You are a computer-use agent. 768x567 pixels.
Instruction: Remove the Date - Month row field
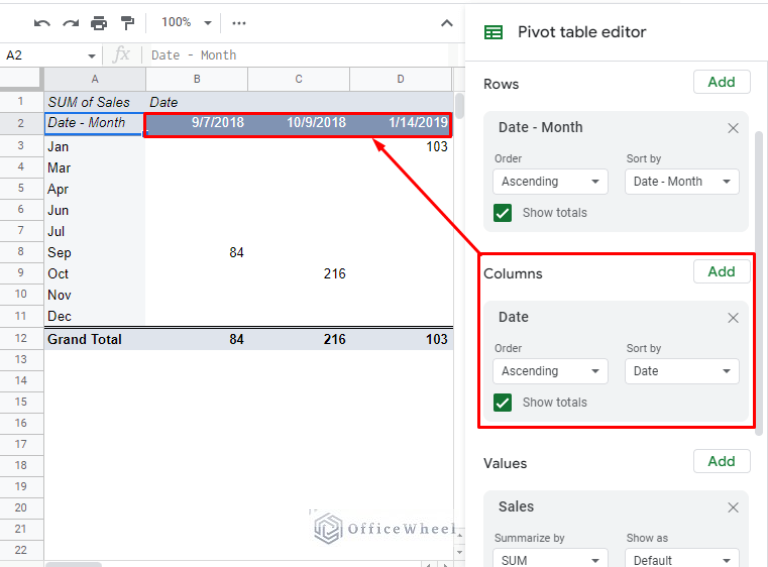[x=733, y=128]
